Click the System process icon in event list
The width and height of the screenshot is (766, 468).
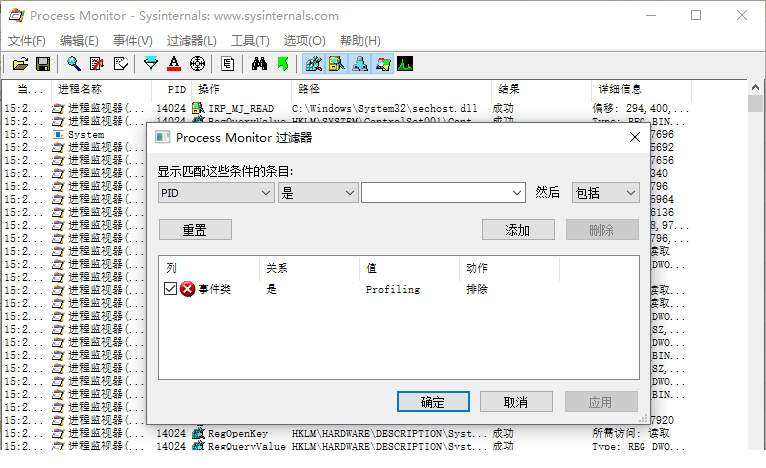tap(58, 134)
